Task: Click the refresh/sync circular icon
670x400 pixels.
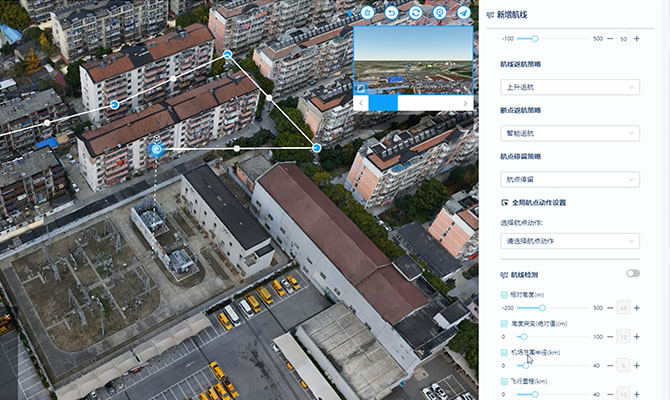Action: click(x=416, y=13)
